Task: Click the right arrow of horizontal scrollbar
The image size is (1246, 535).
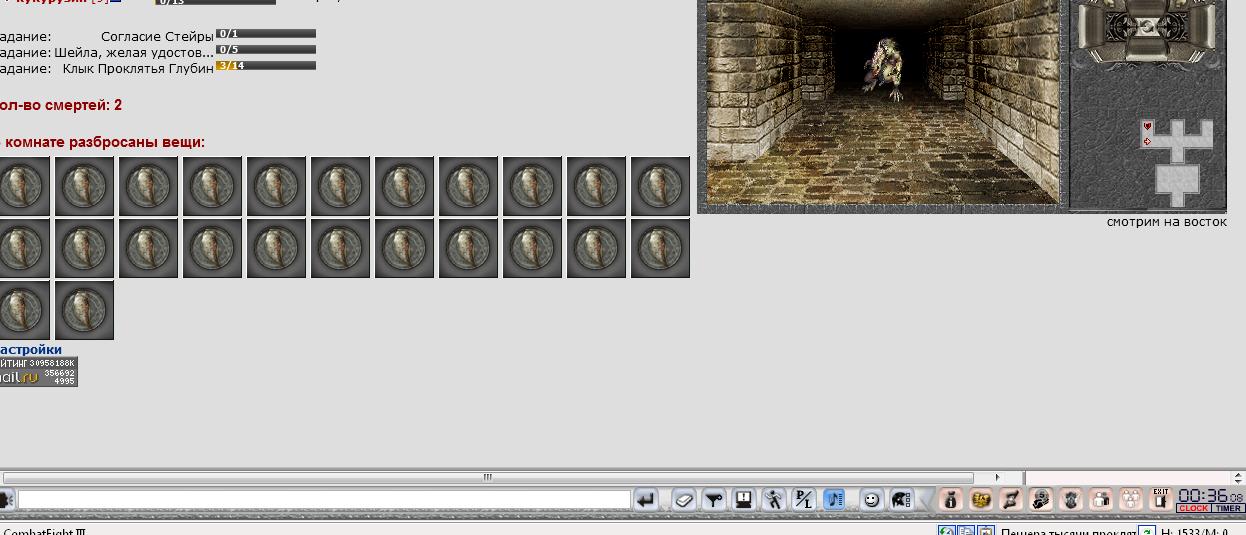Action: (x=997, y=478)
